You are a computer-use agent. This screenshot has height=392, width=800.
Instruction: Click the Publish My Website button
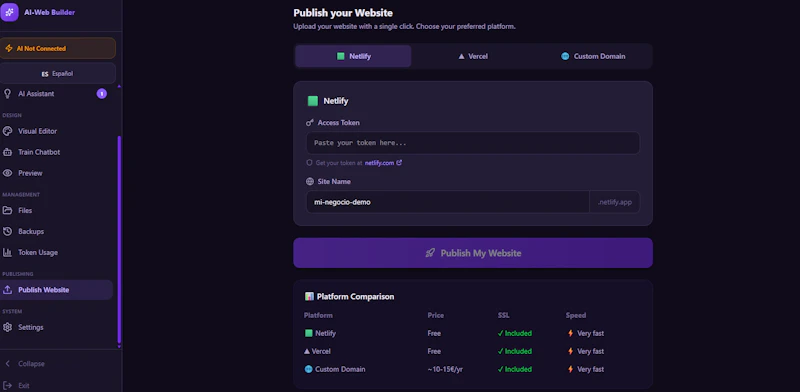click(473, 253)
